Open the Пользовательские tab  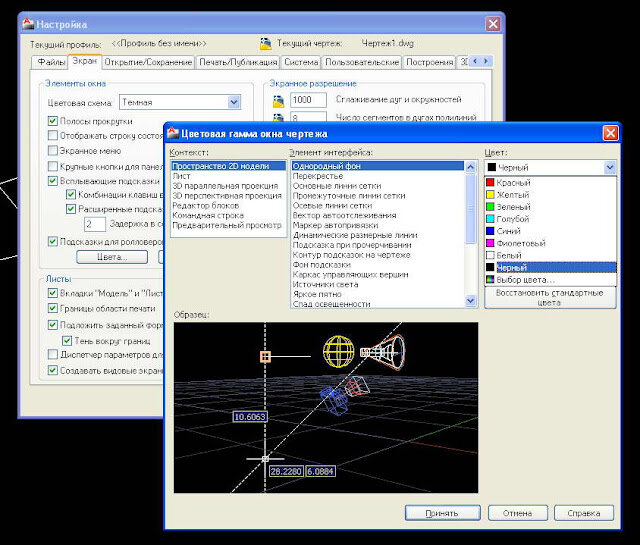click(362, 62)
